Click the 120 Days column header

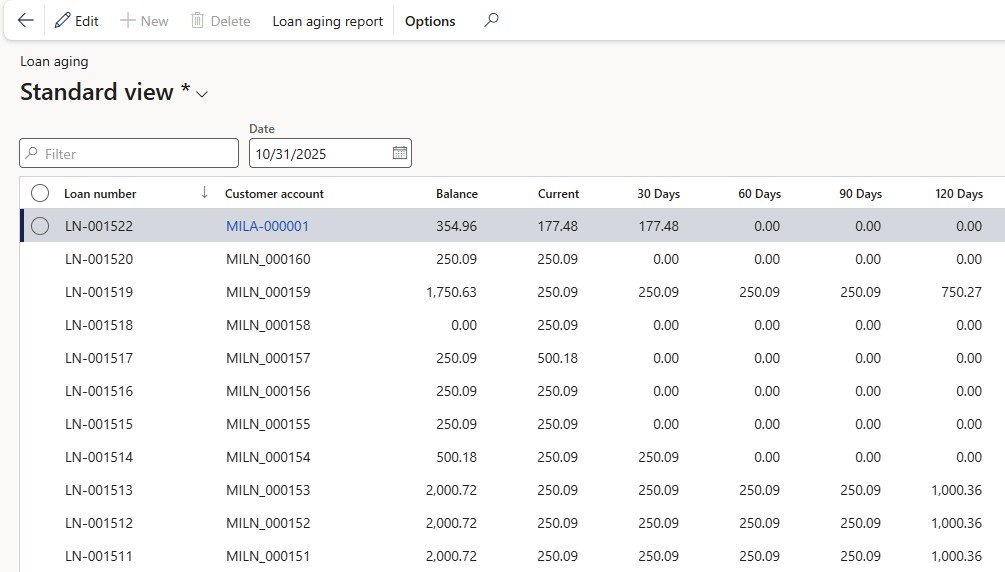pyautogui.click(x=958, y=194)
